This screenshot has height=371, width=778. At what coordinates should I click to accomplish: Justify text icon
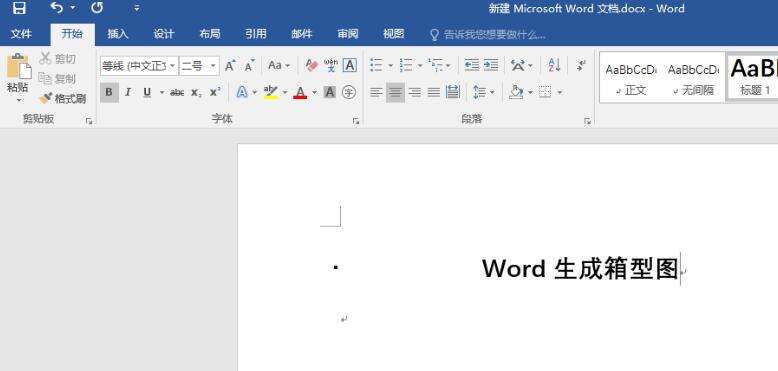coord(434,92)
